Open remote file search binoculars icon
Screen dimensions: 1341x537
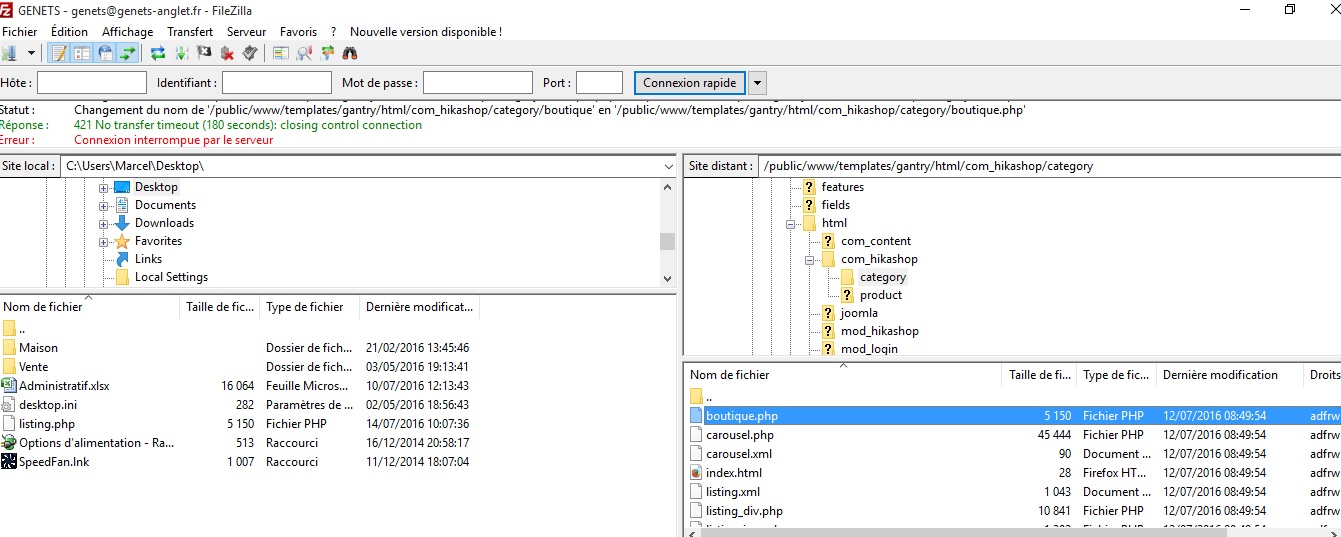coord(350,53)
